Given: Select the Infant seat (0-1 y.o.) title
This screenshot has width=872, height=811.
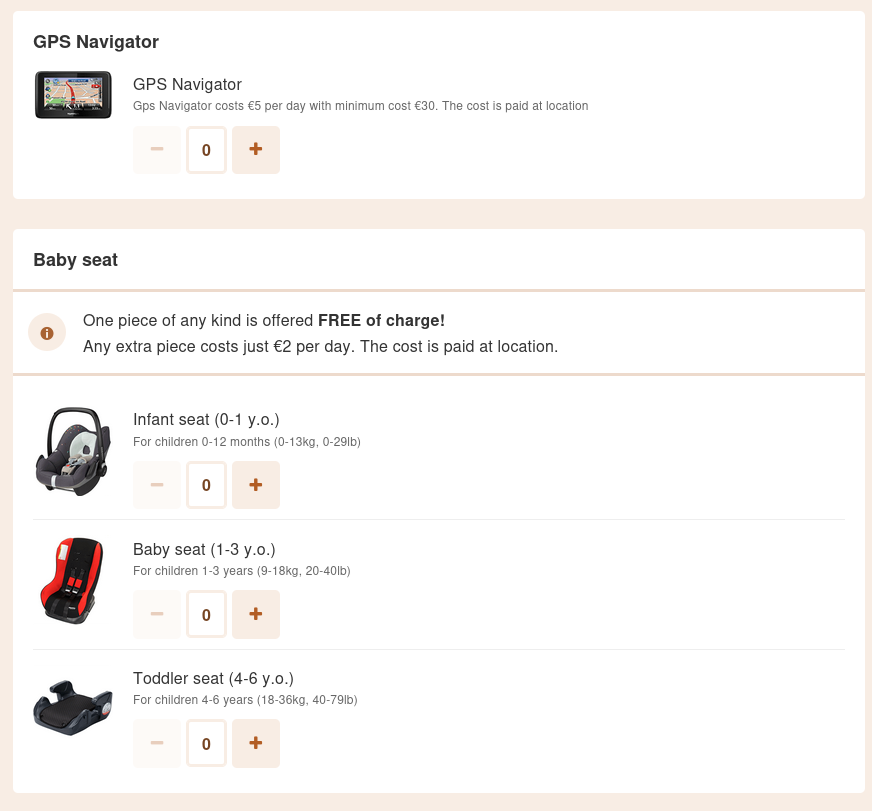Looking at the screenshot, I should [x=206, y=419].
